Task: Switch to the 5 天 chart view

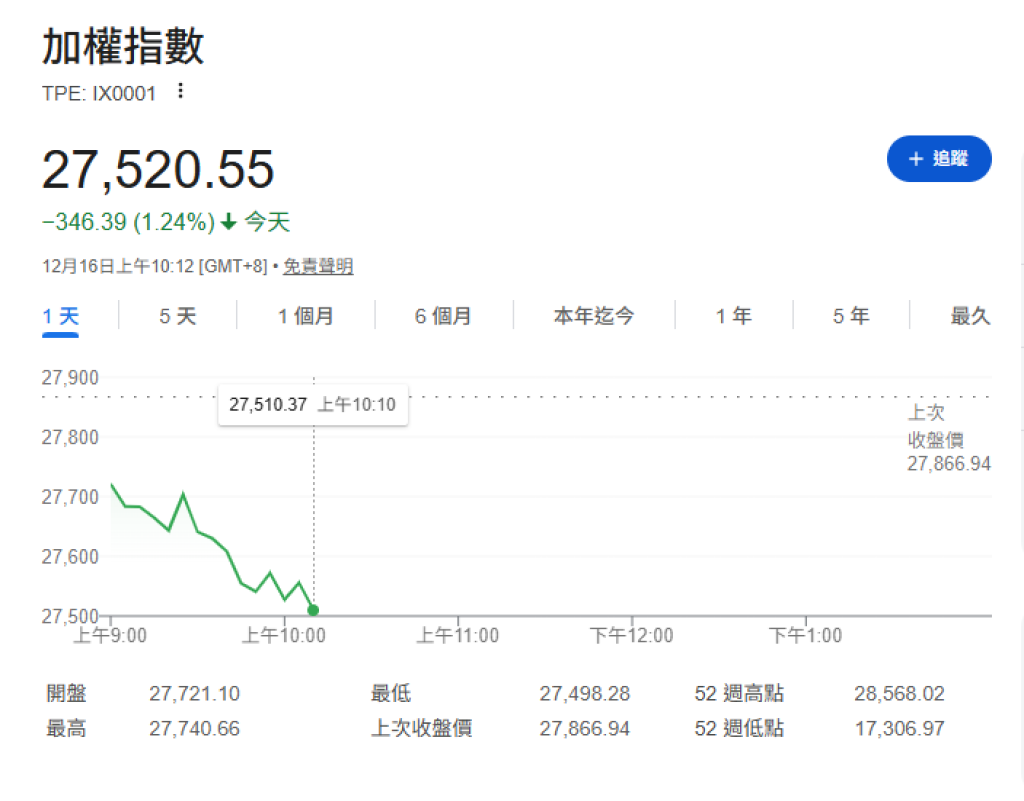Action: (176, 315)
